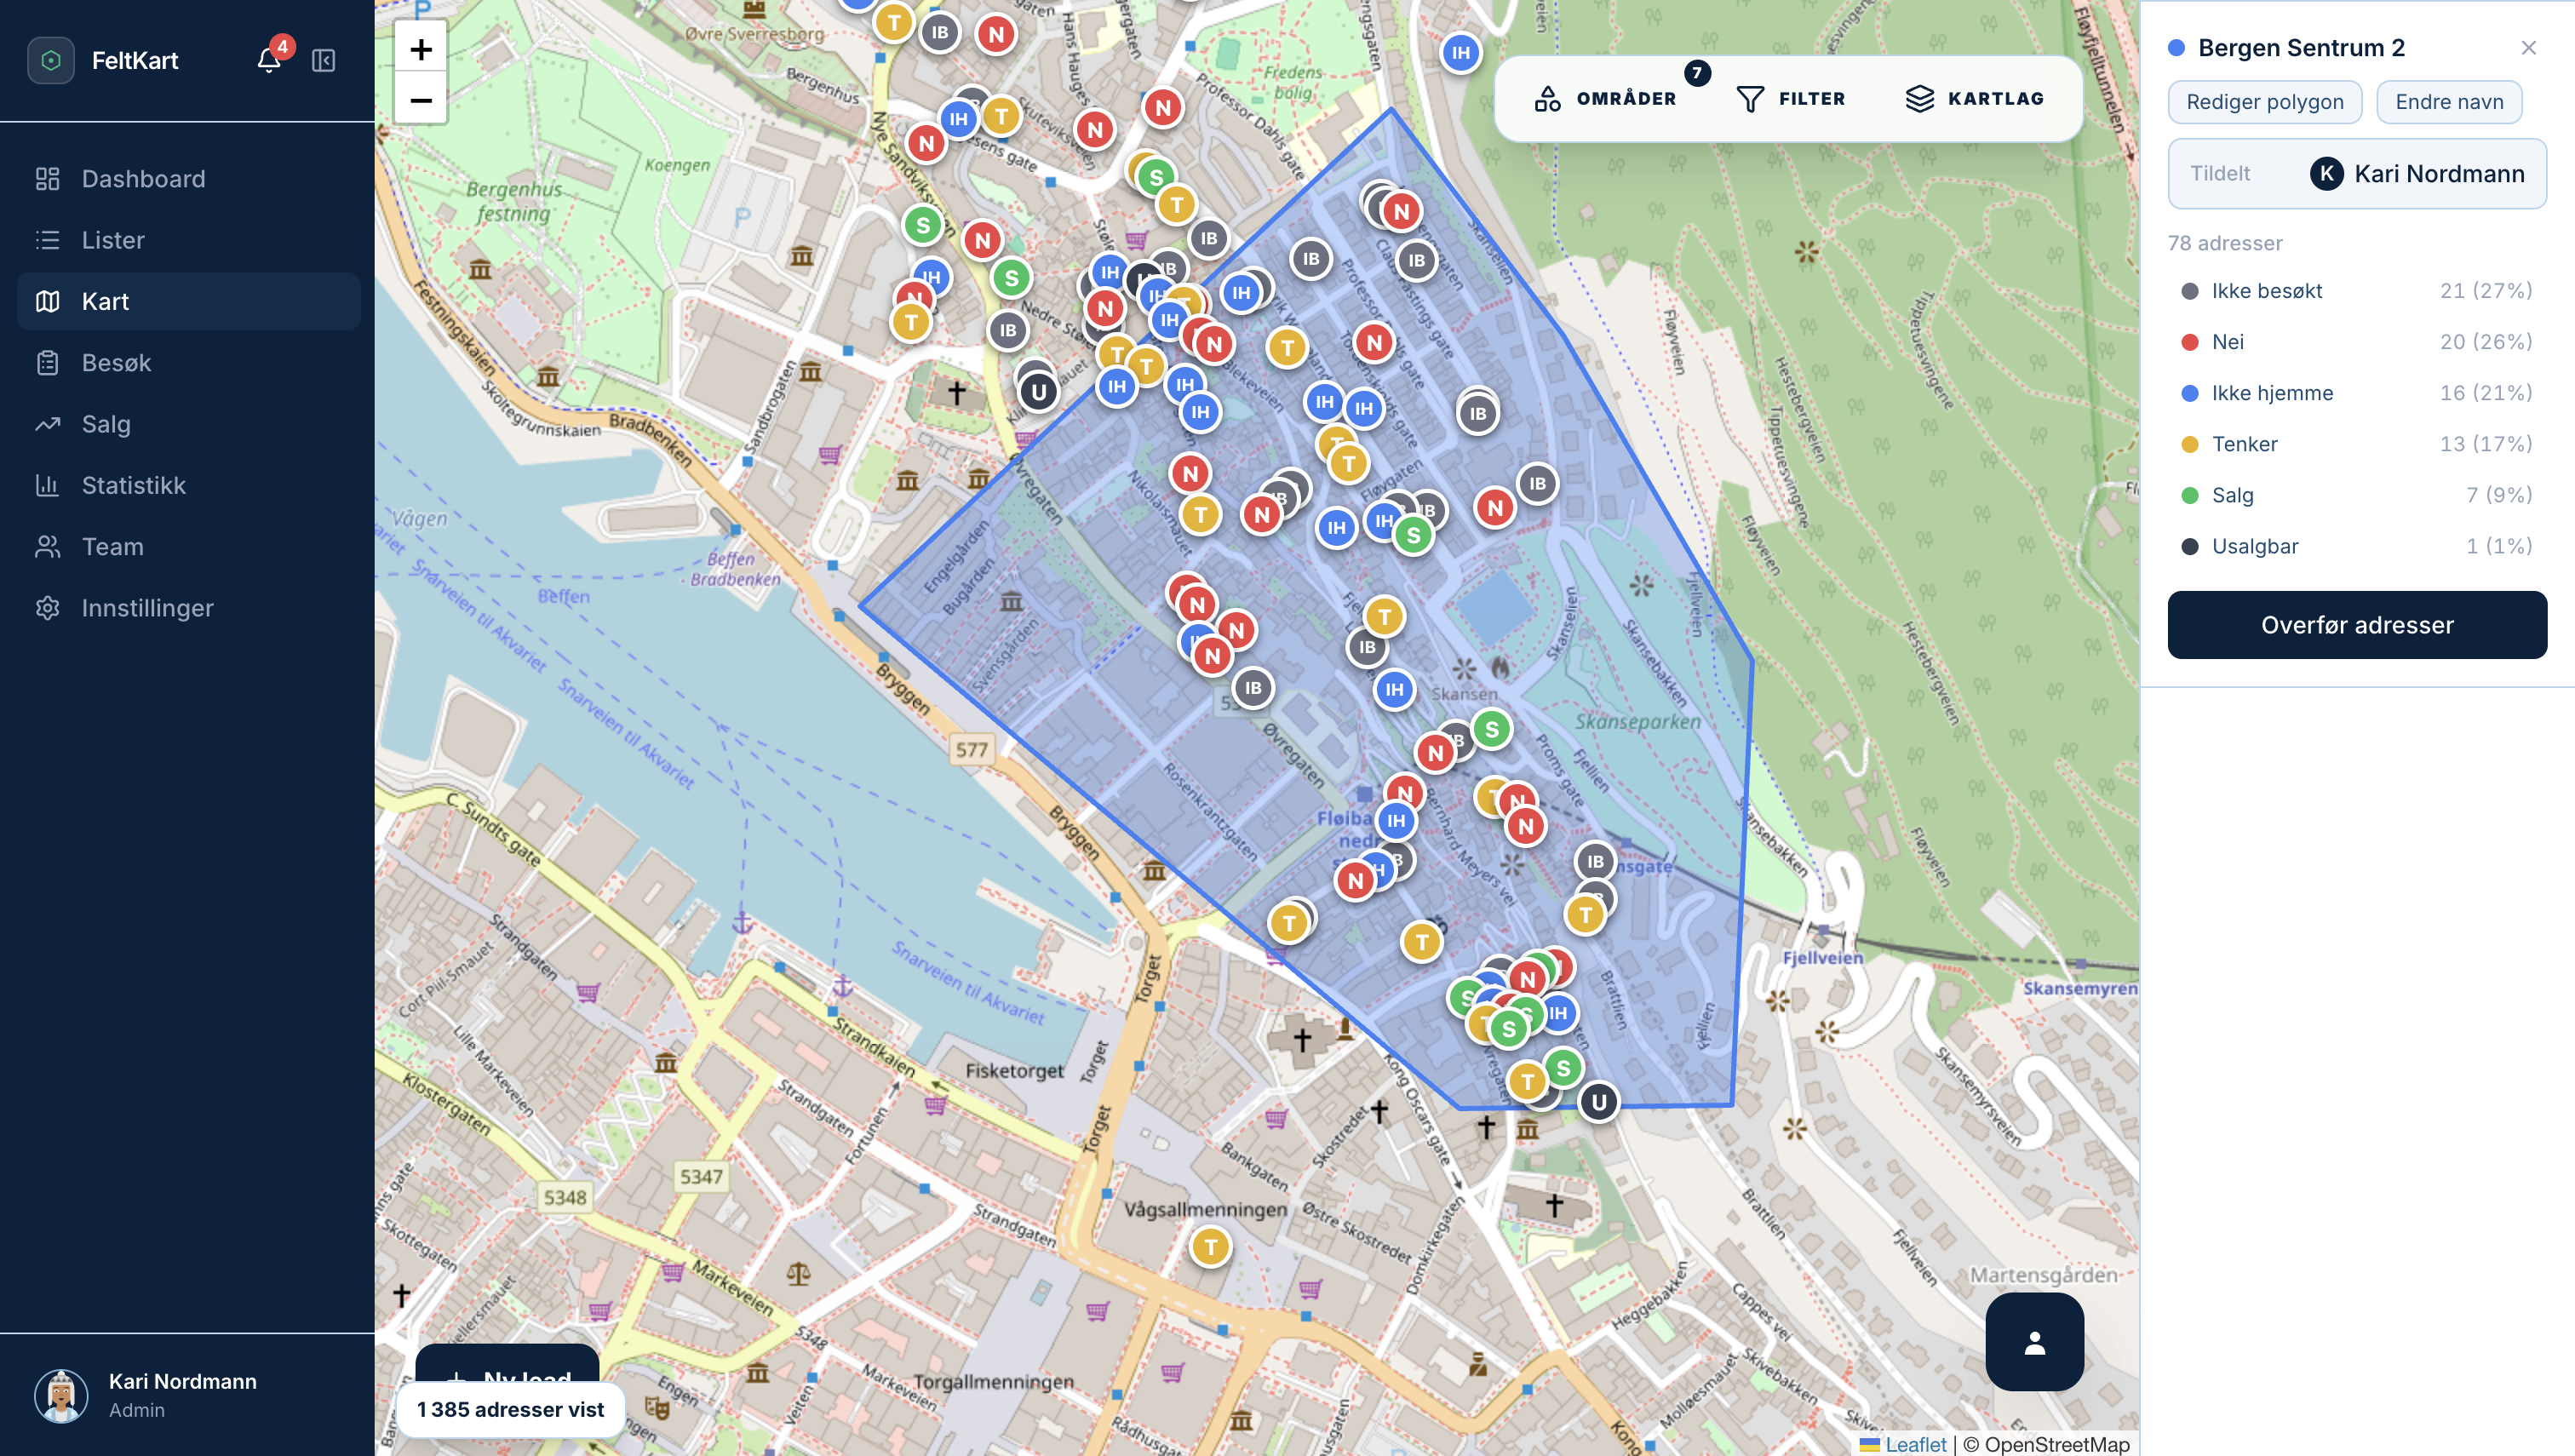Open the notifications bell icon
2575x1456 pixels.
coord(268,60)
